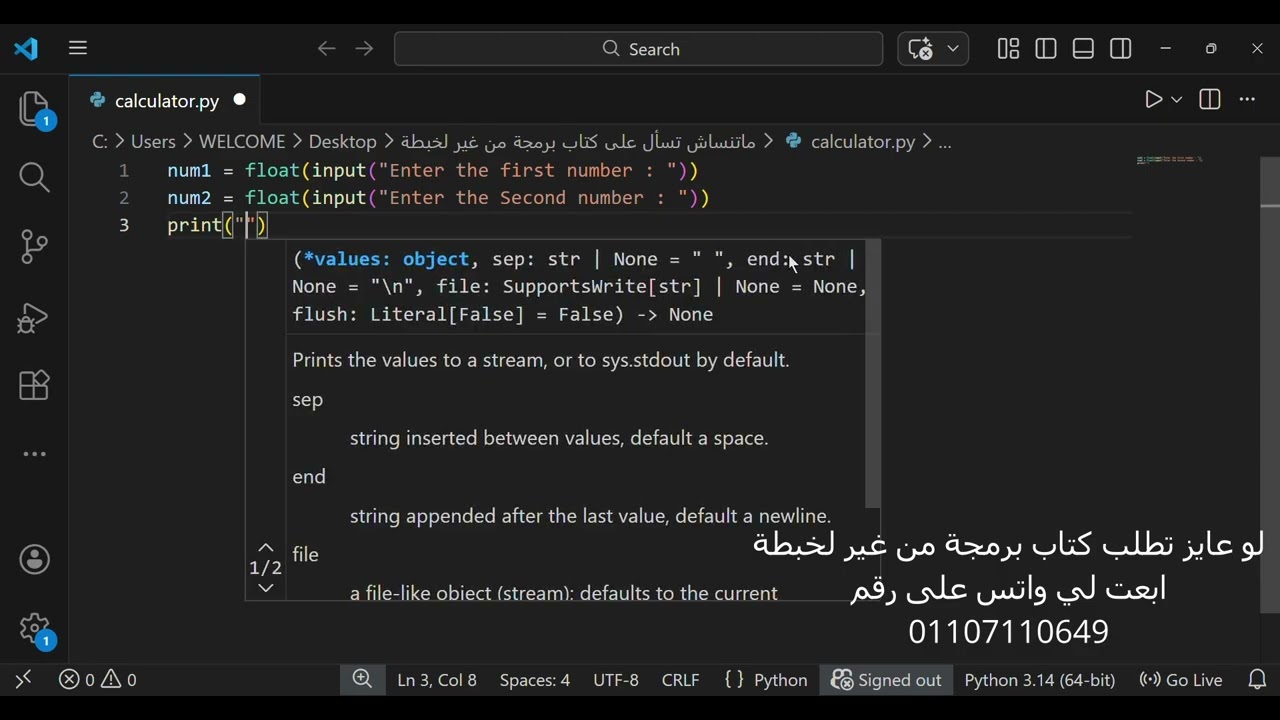Show next signature with down chevron
Screen dimensions: 1280x720
click(266, 588)
